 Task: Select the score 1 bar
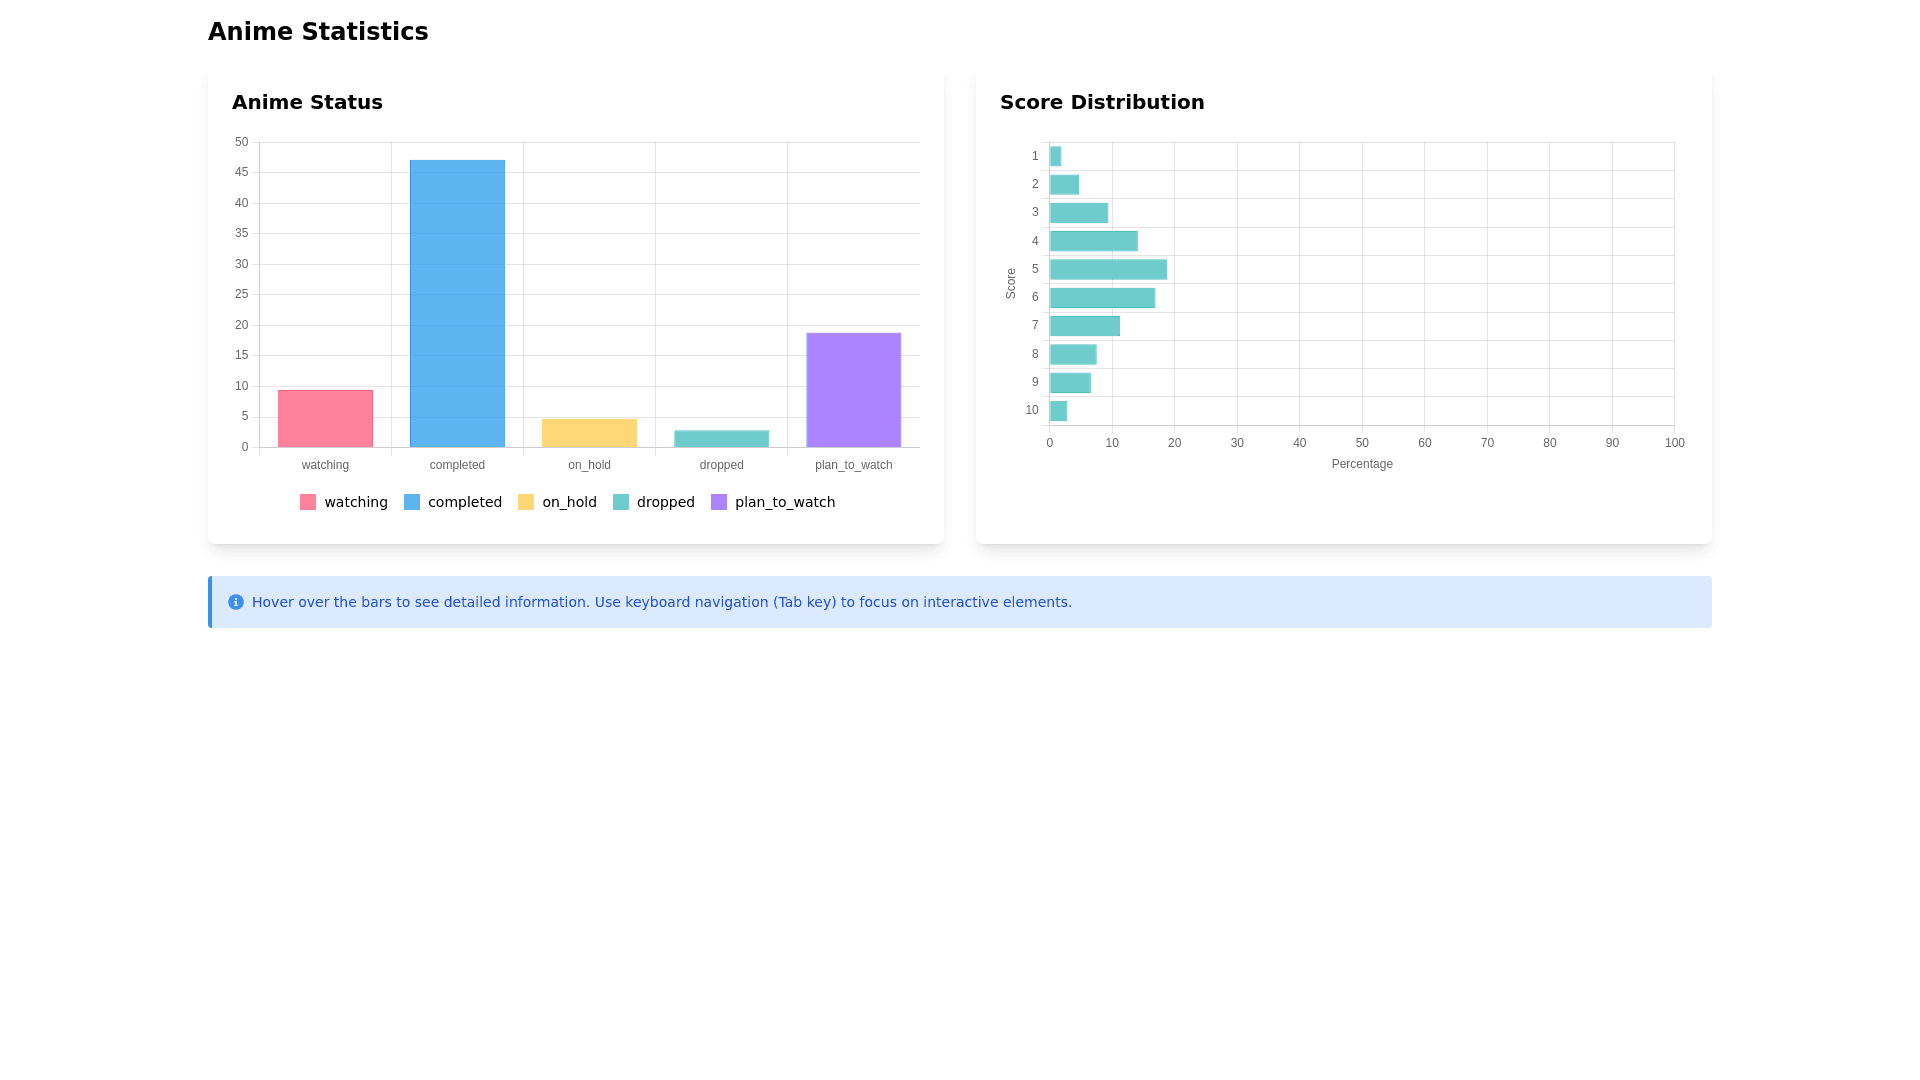coord(1055,156)
